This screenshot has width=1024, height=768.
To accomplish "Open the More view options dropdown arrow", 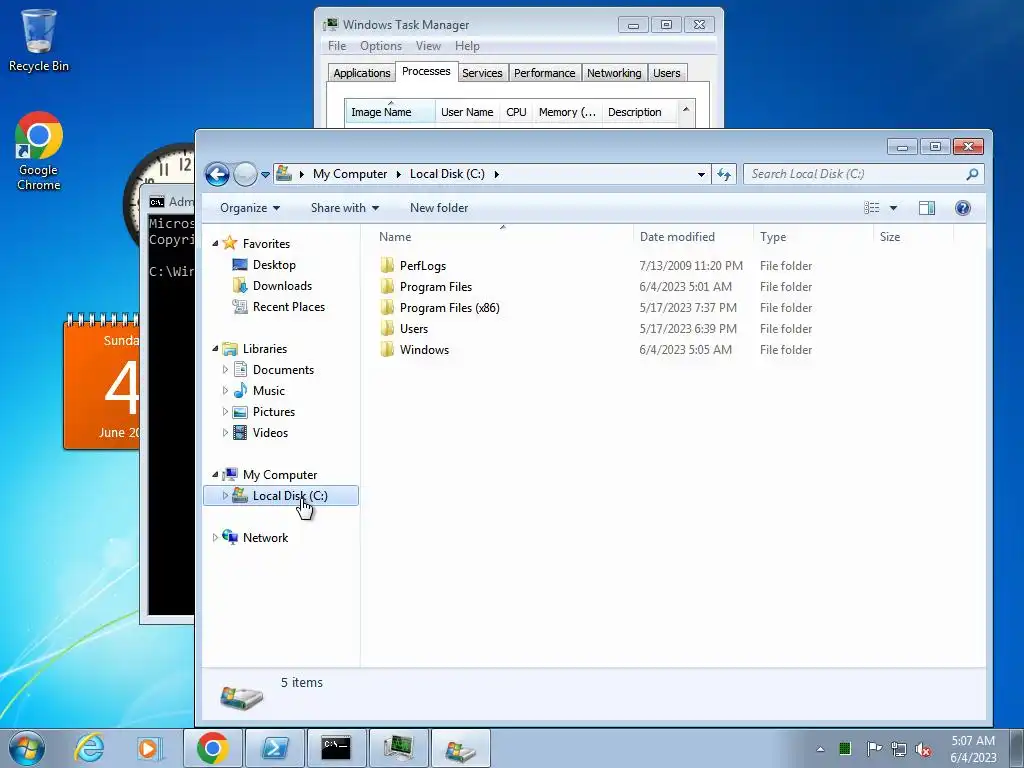I will [893, 208].
